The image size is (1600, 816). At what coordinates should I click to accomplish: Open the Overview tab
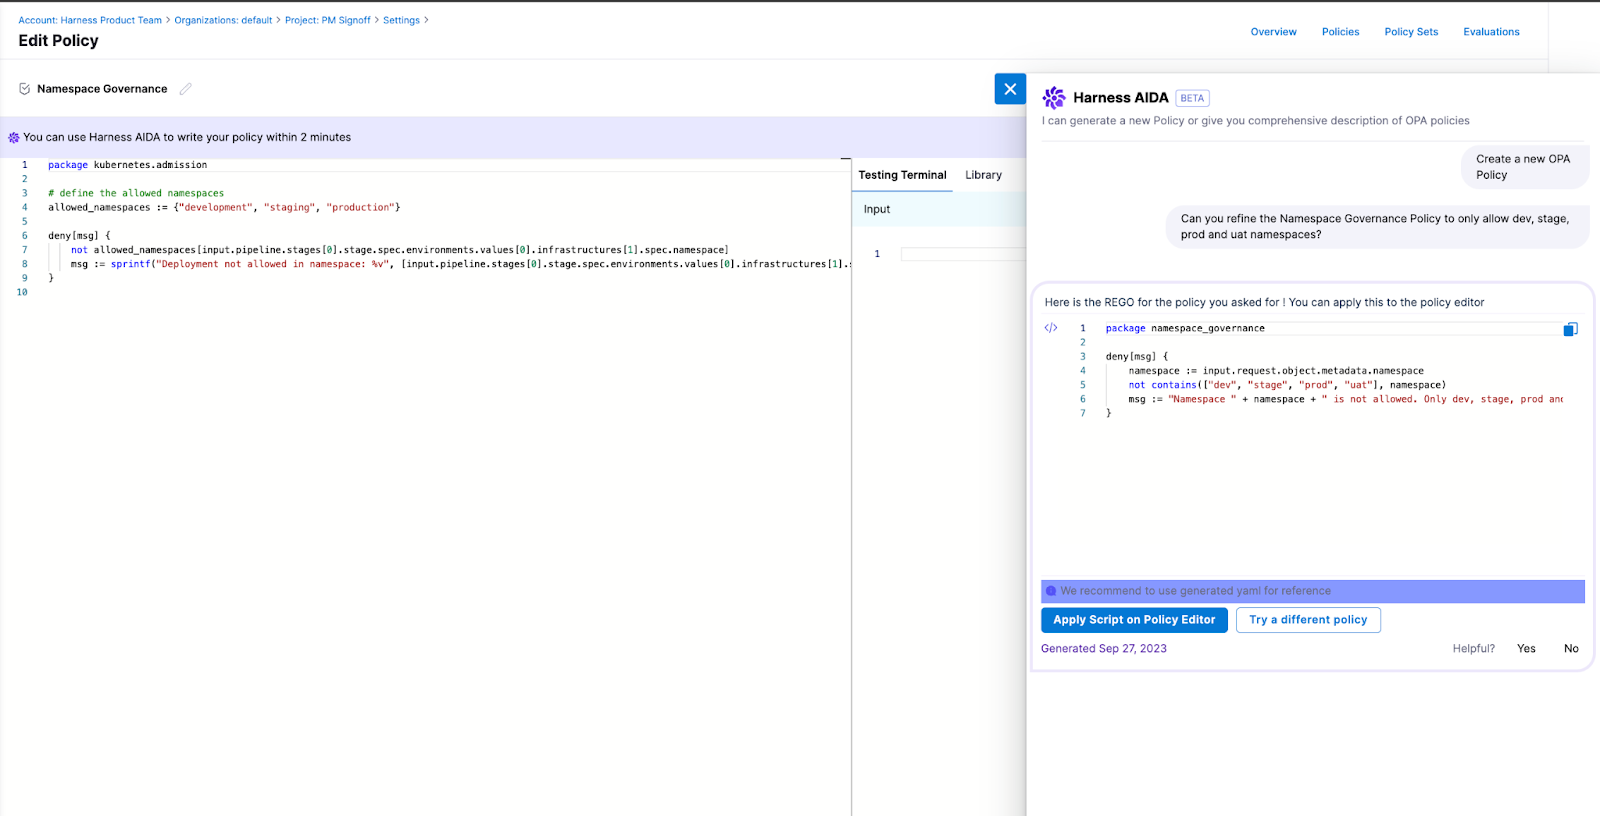point(1273,32)
